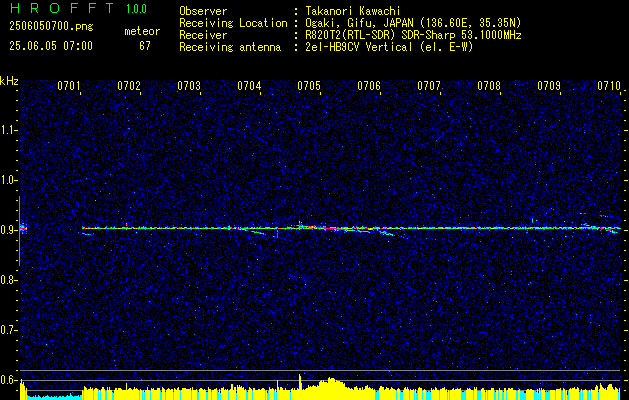Click the version number 1.0.0
629x400 pixels.
(136, 9)
